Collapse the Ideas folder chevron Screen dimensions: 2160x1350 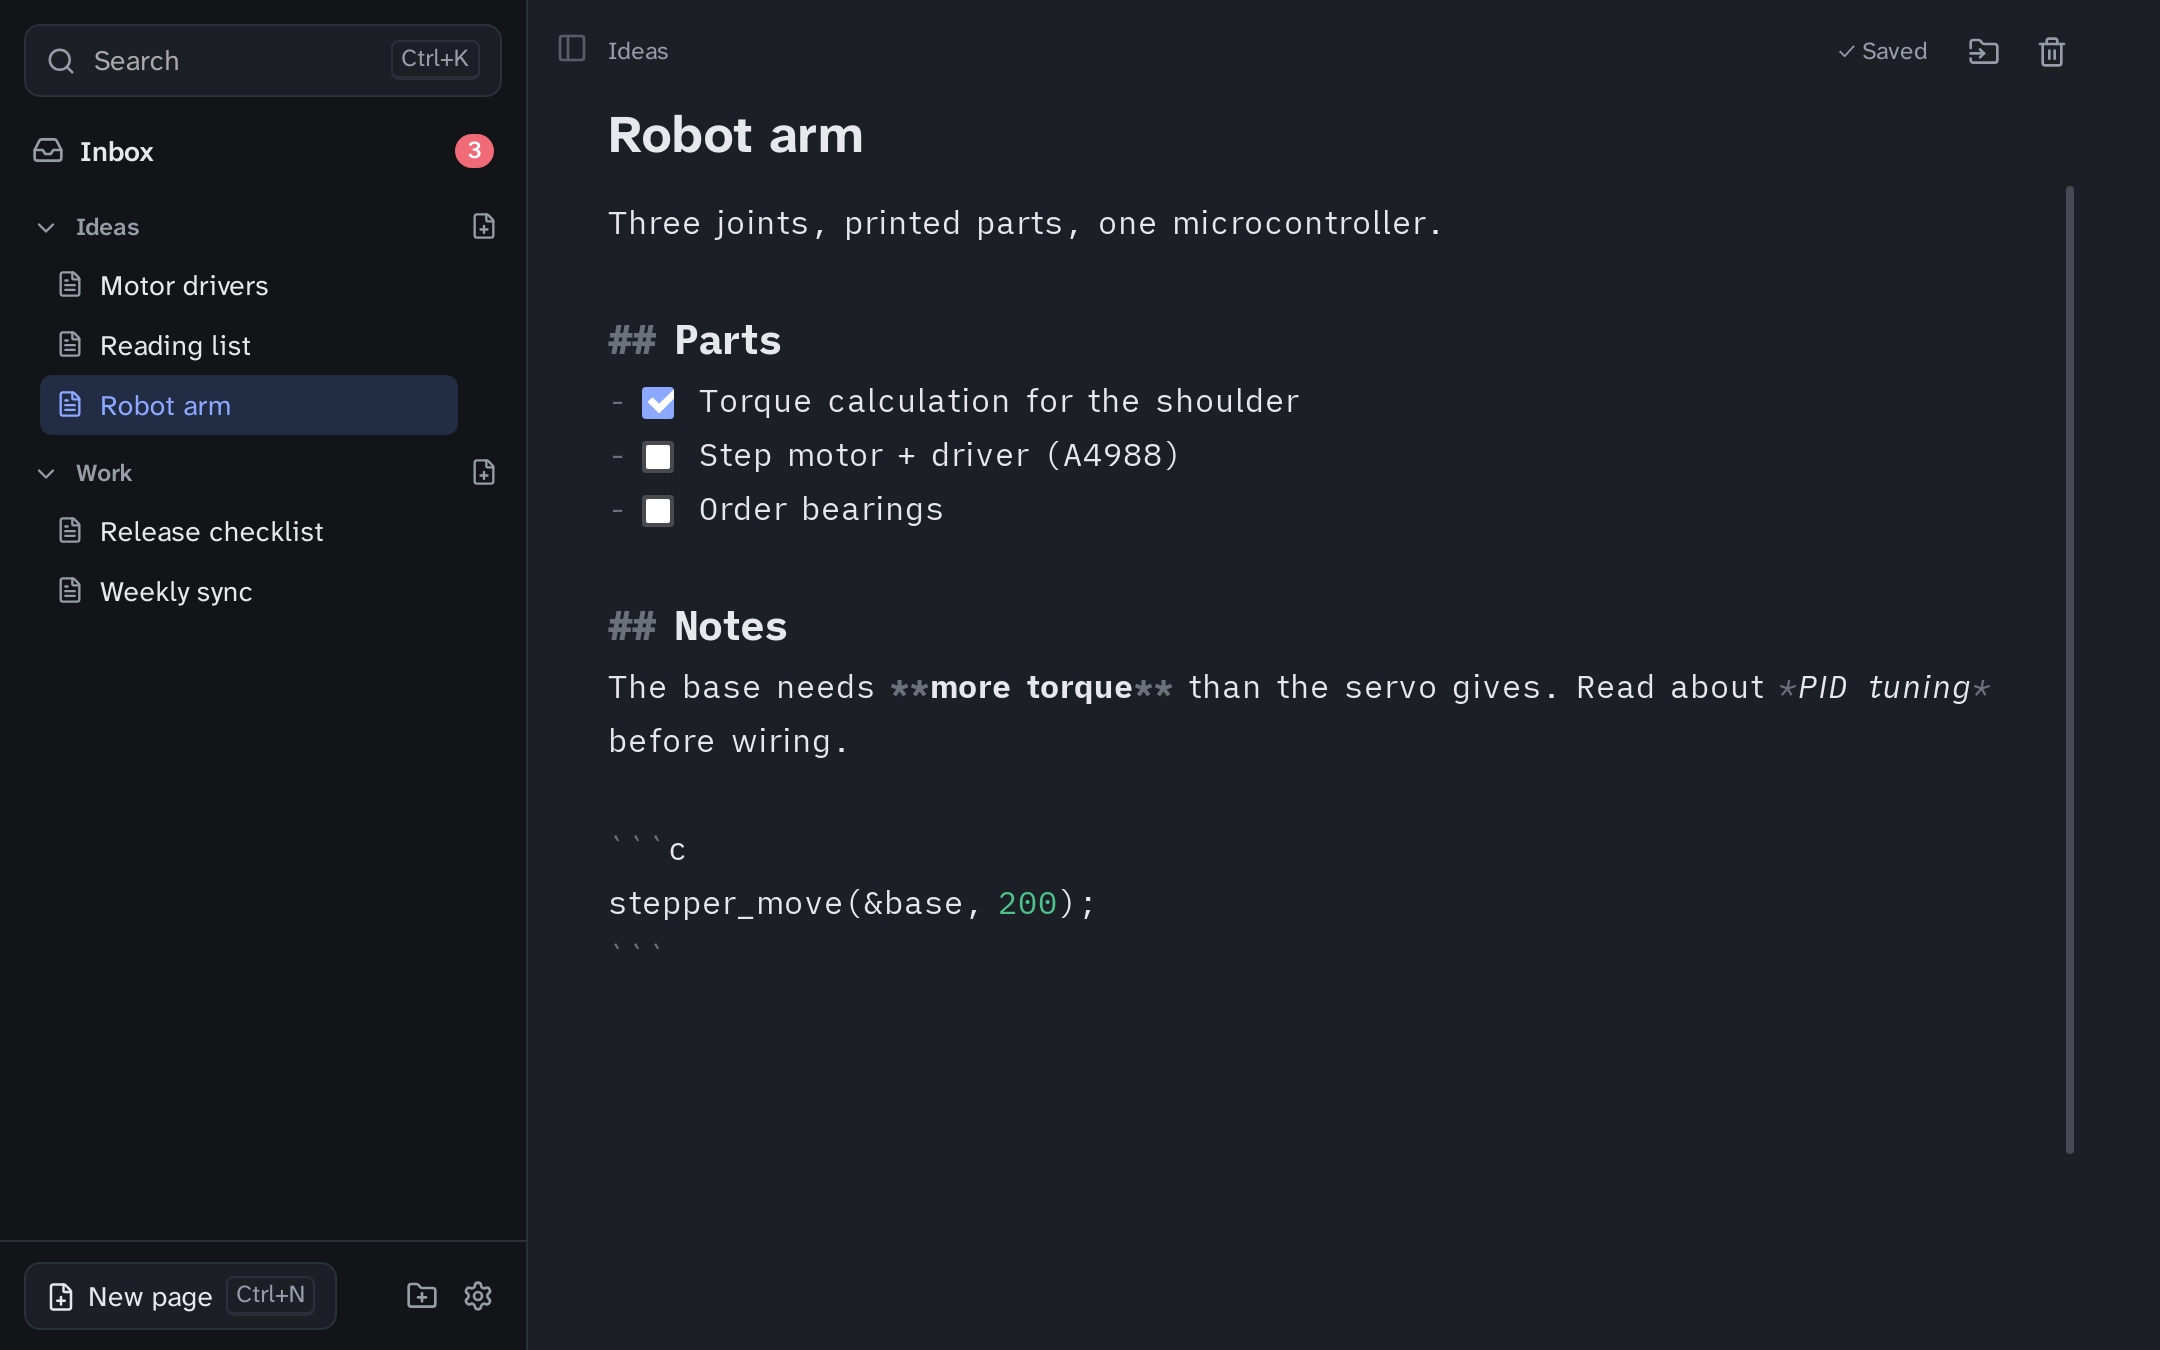(46, 227)
